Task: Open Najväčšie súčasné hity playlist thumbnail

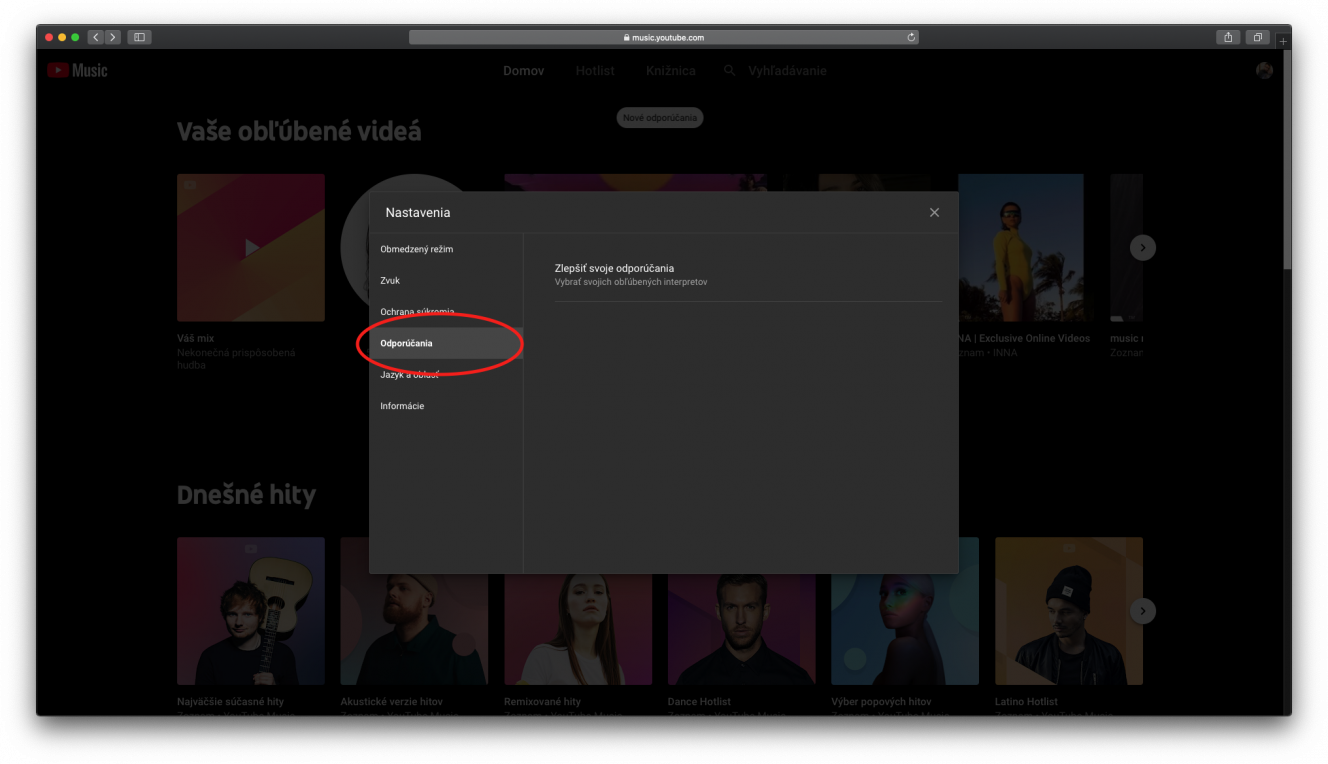Action: point(251,611)
